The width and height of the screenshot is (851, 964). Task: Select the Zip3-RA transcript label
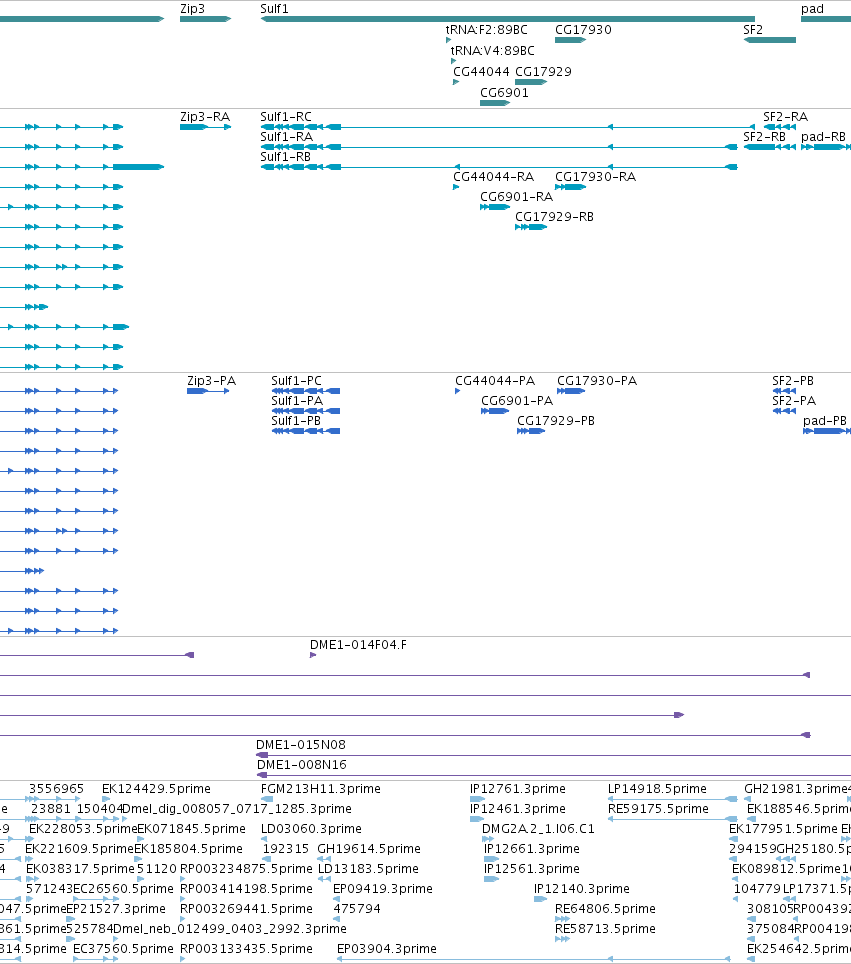point(205,117)
